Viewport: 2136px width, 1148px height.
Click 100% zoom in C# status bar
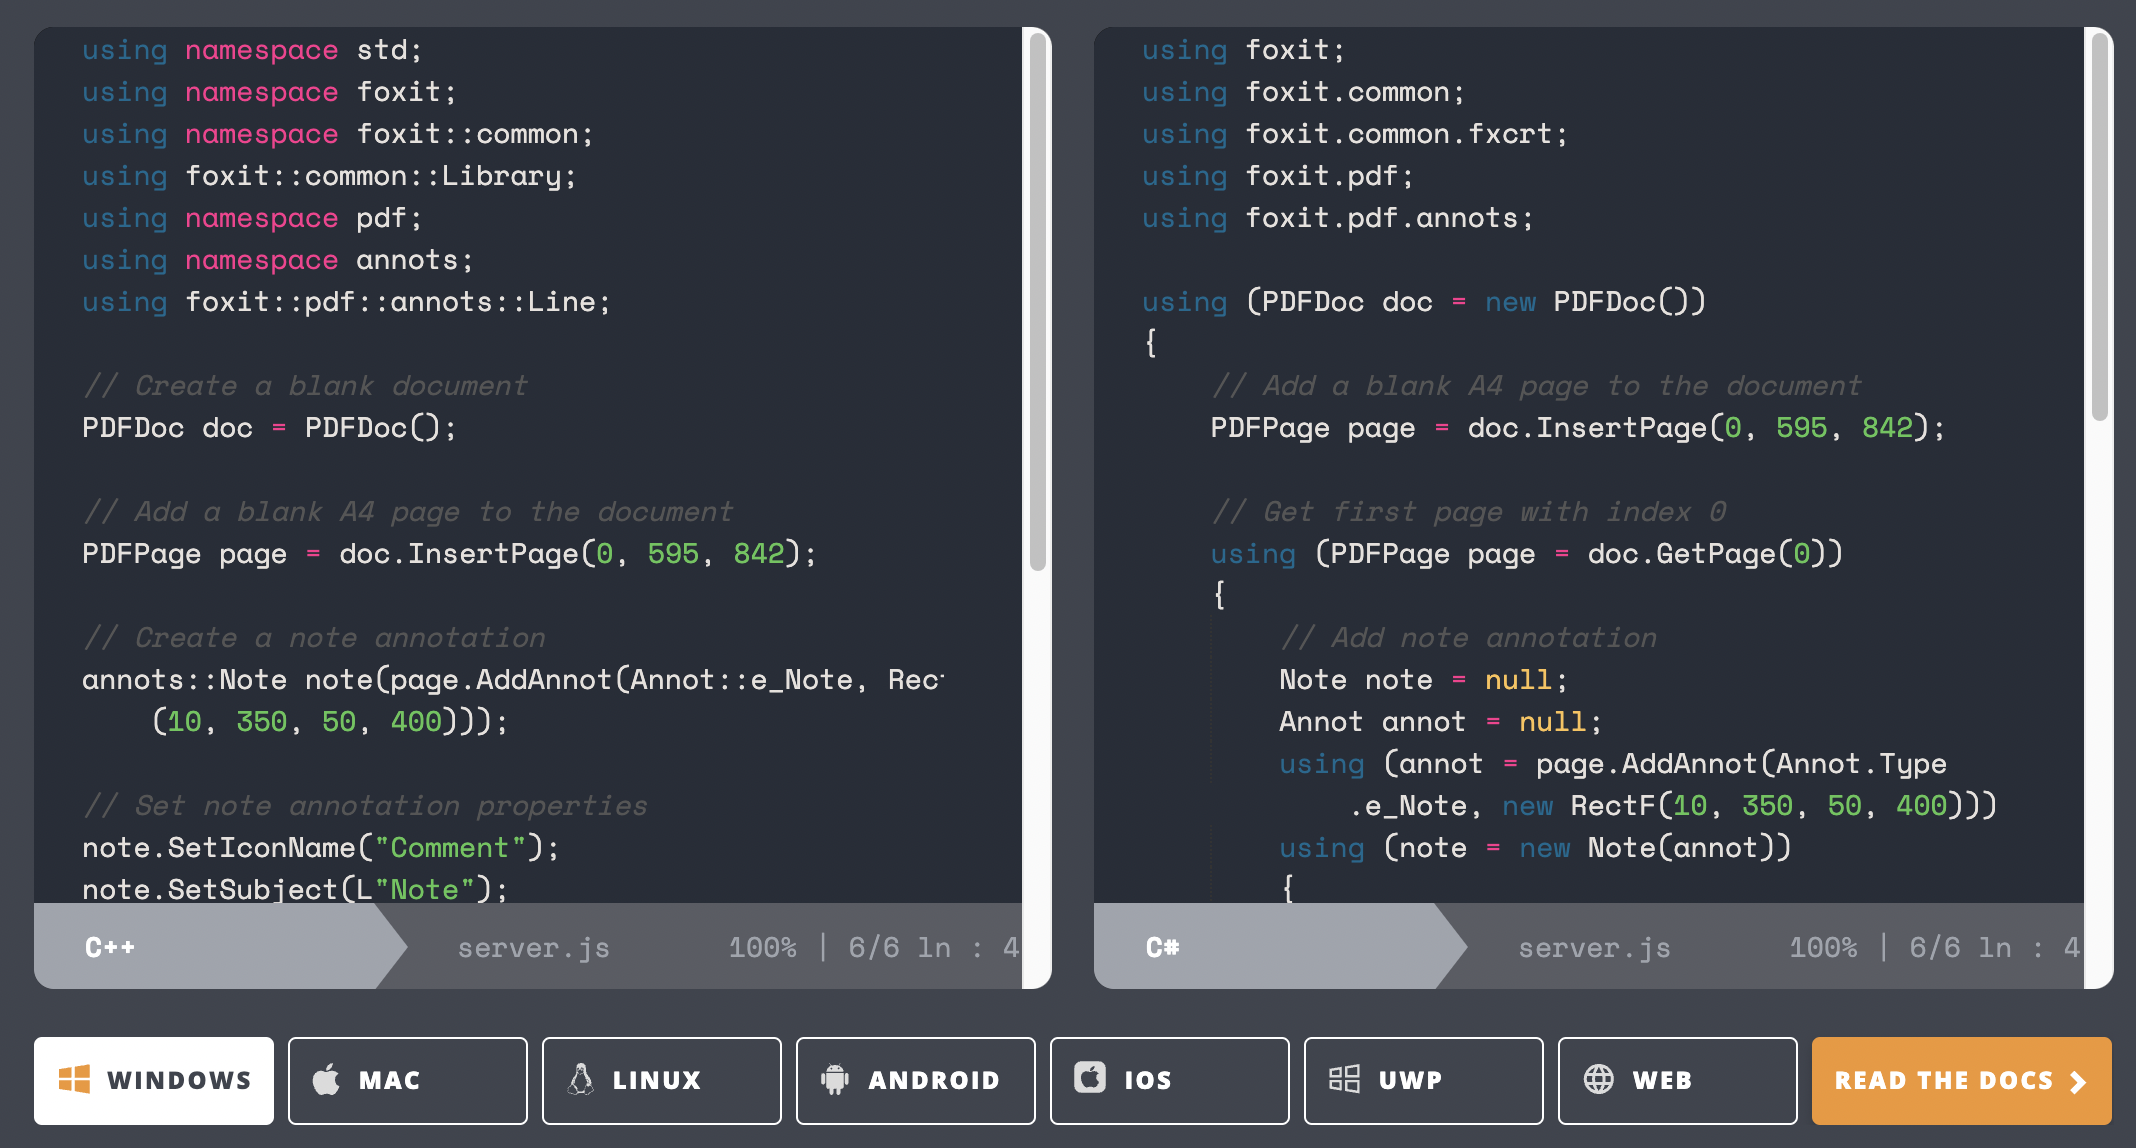point(1822,947)
